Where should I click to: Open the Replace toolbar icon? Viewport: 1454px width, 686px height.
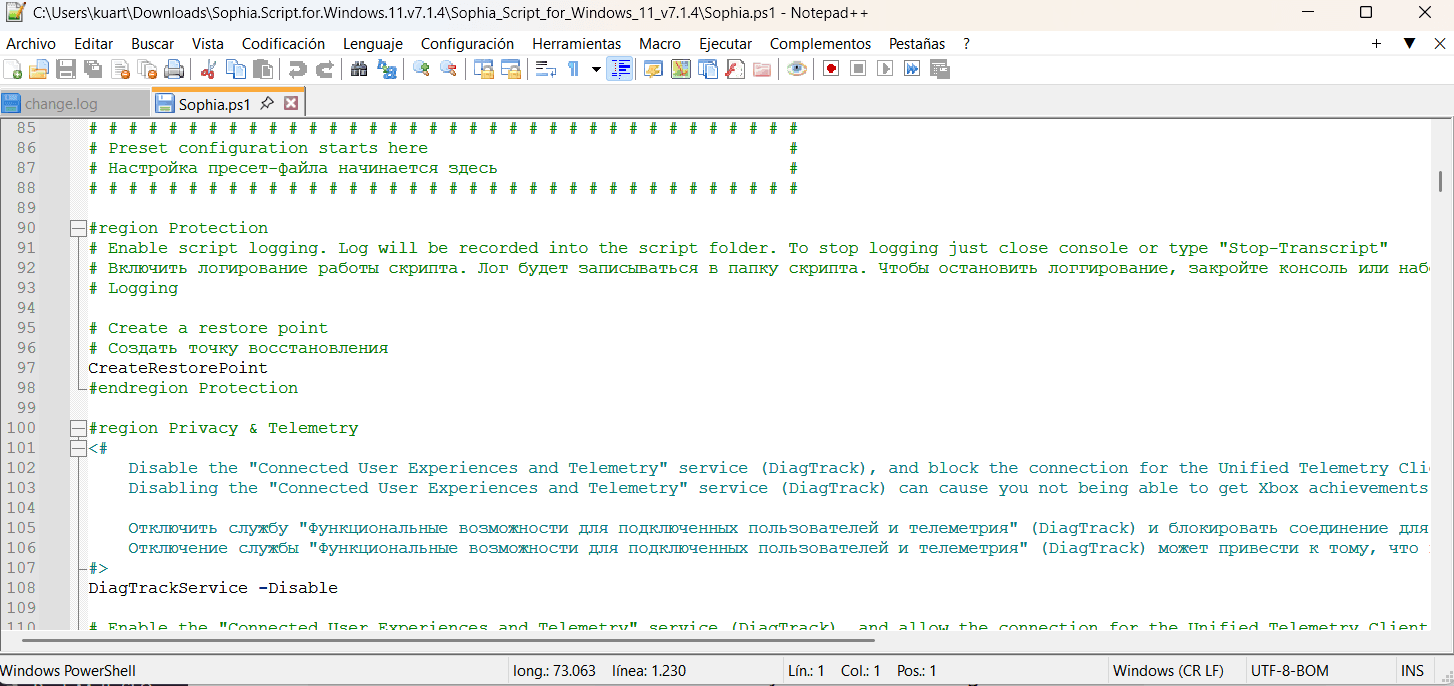click(386, 69)
